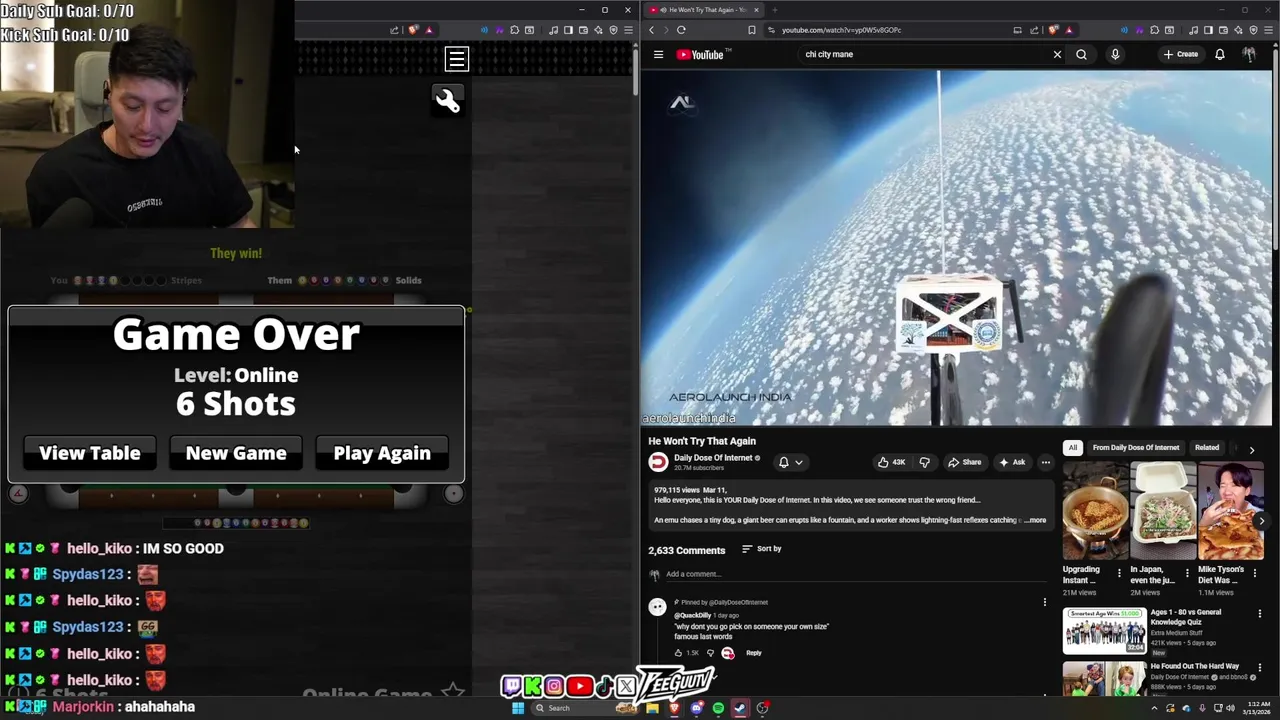Expand description with ...more

(x=1035, y=520)
